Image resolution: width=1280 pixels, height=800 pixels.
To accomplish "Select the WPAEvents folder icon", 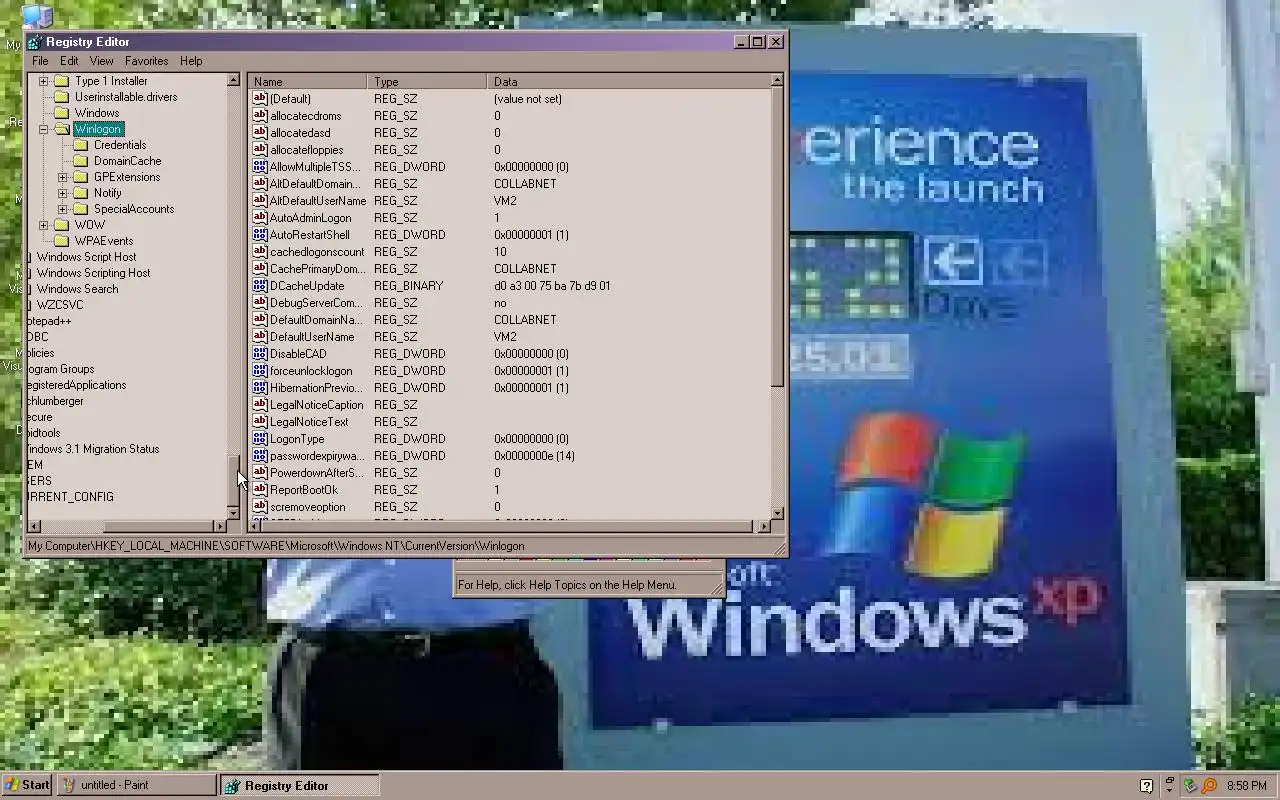I will (61, 241).
